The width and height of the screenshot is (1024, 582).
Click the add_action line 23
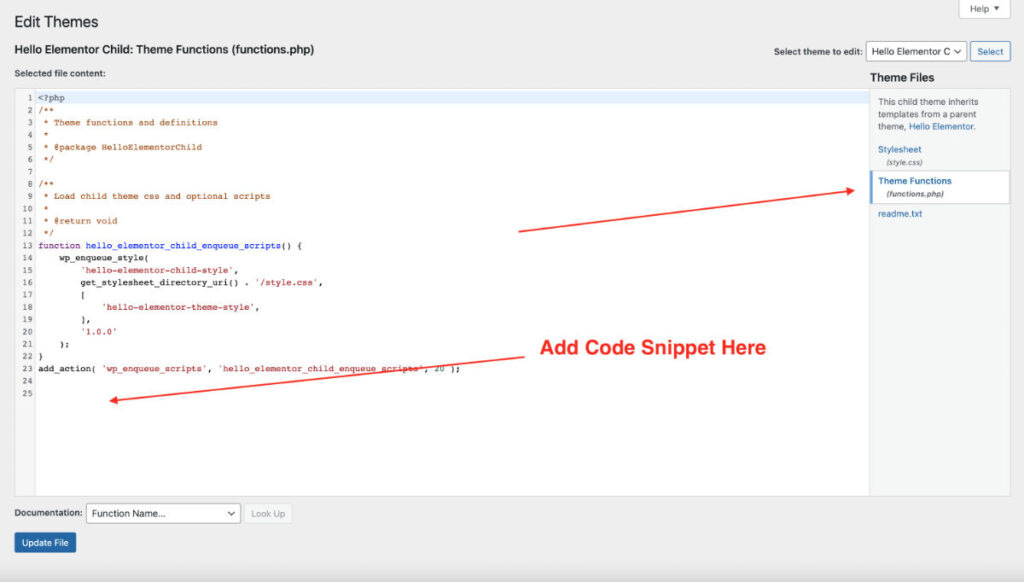coord(249,369)
